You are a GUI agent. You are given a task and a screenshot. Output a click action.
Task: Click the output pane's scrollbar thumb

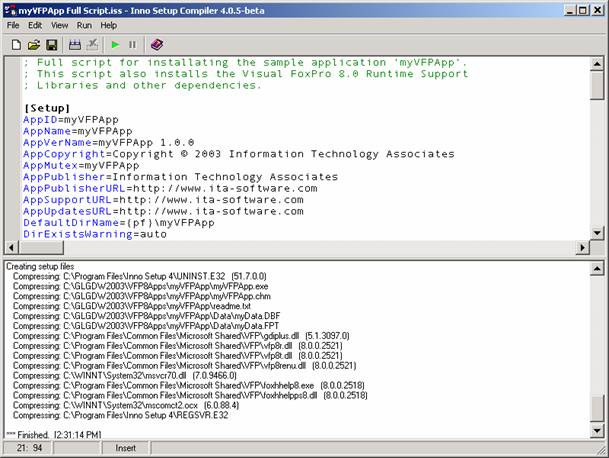tap(597, 408)
